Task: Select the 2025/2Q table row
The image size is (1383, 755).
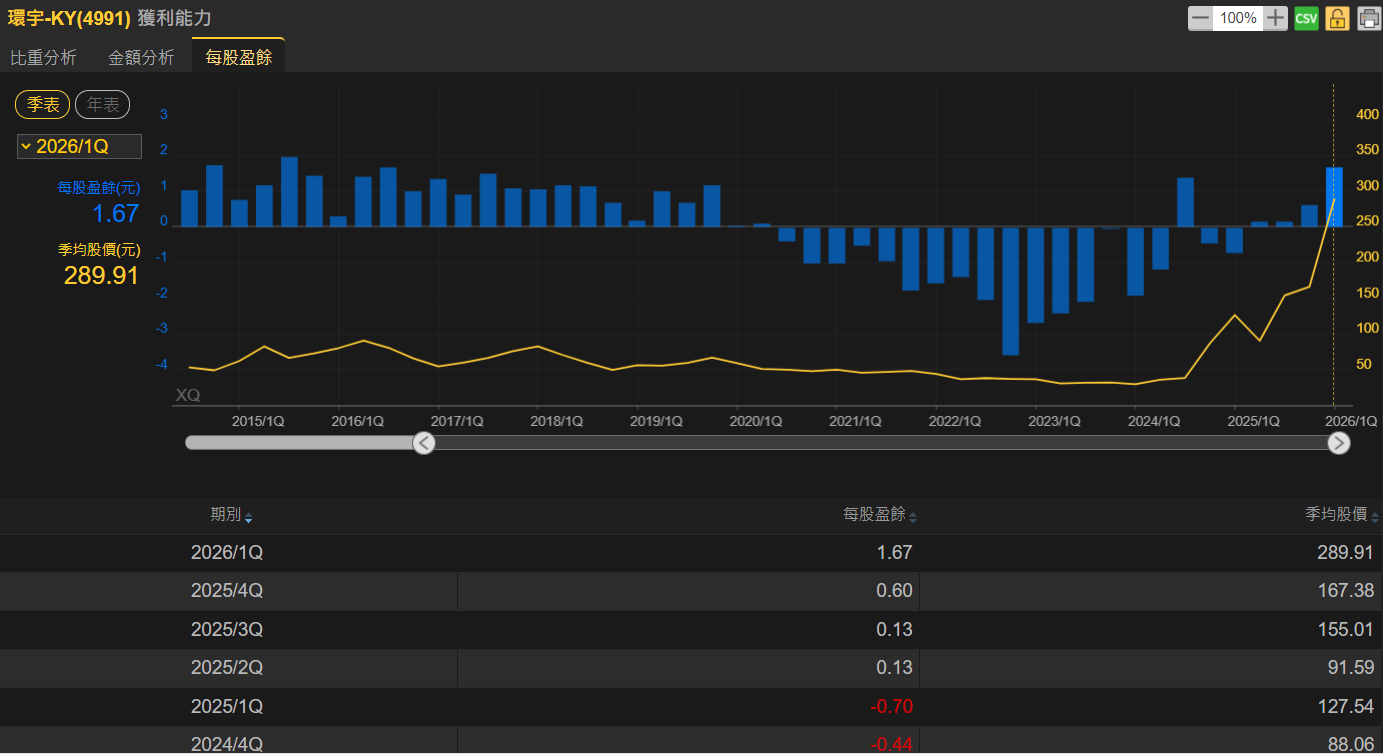Action: [x=691, y=668]
